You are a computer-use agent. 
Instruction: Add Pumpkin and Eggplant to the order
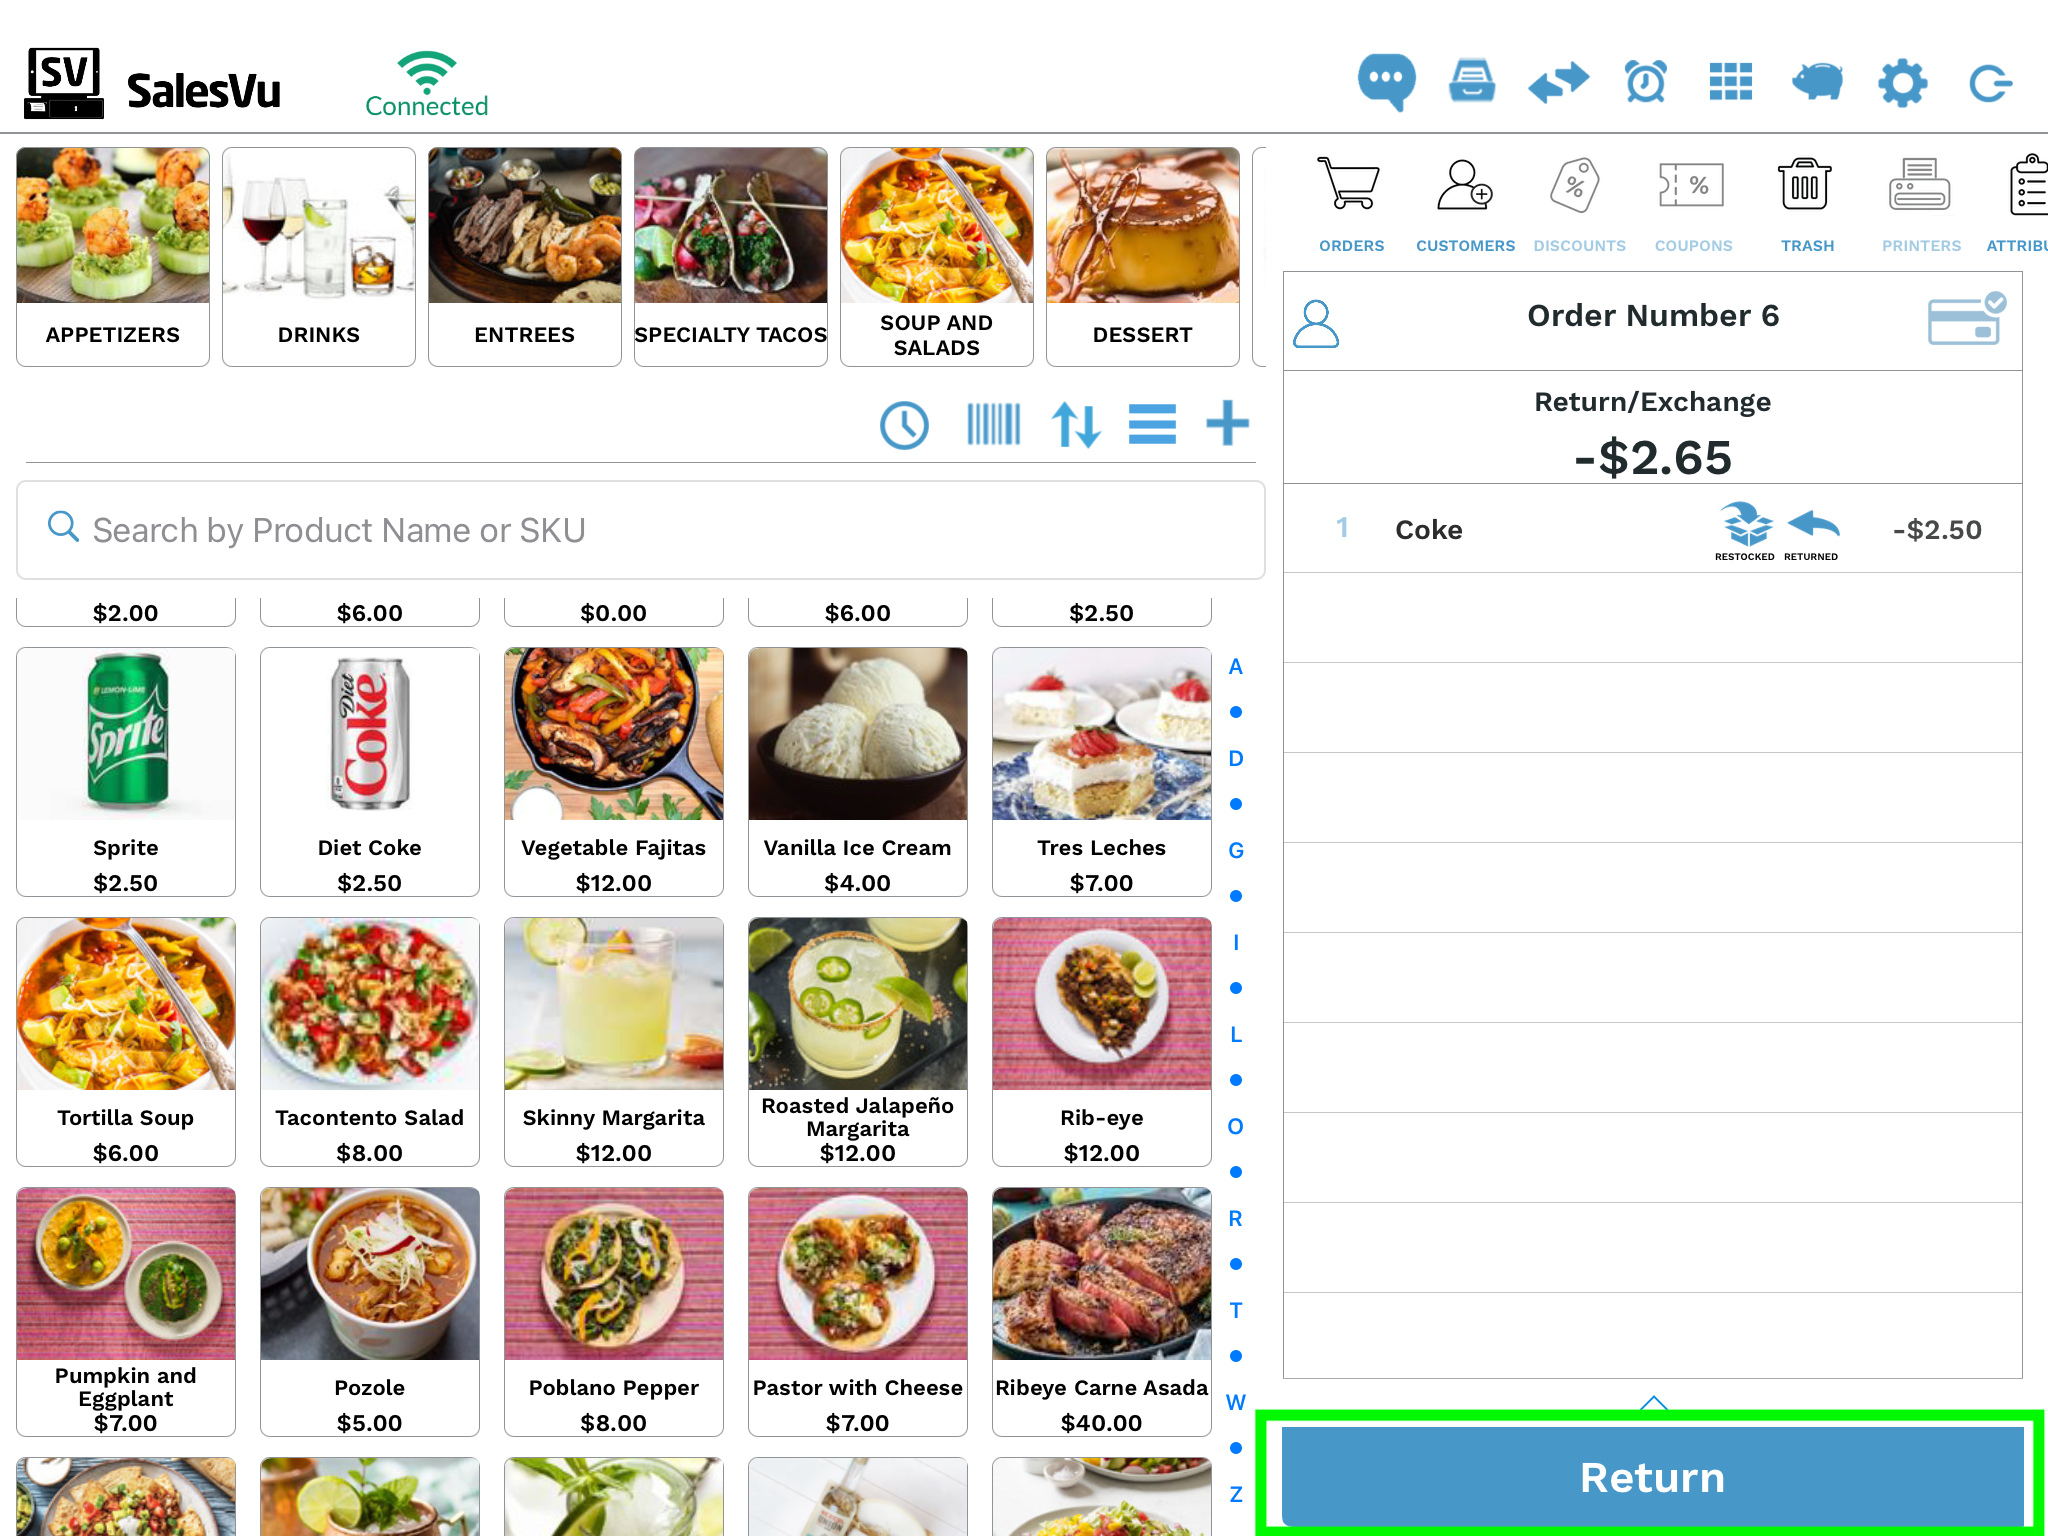point(126,1312)
